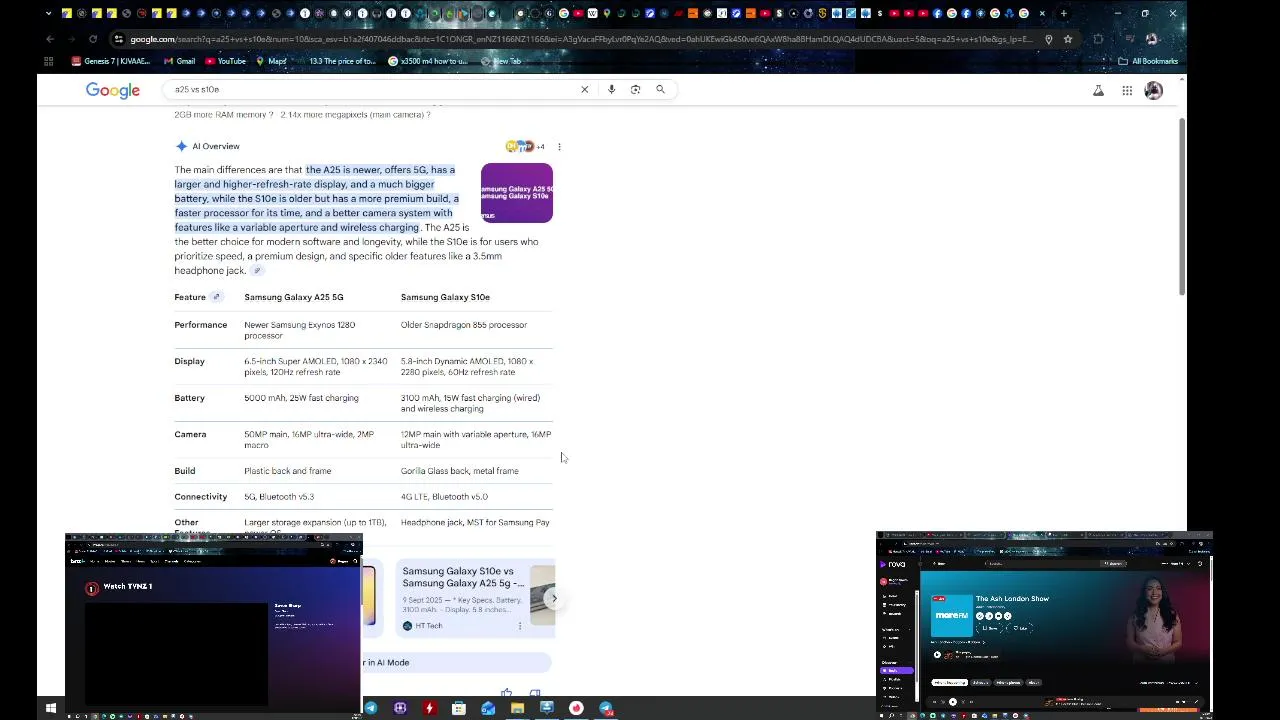
Task: Open the Google apps grid
Action: point(1127,90)
